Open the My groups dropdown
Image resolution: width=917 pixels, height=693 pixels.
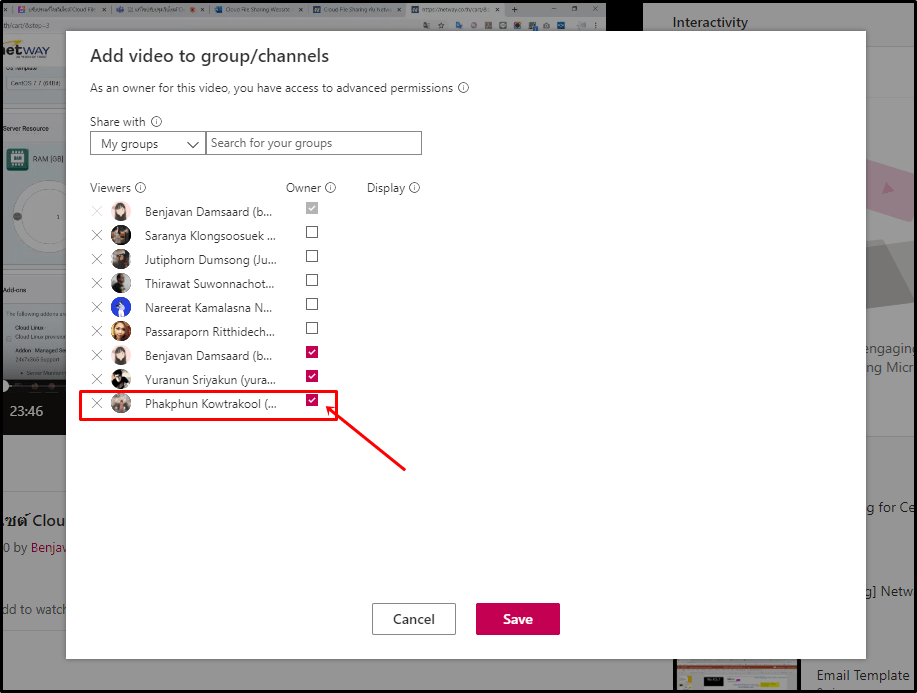pyautogui.click(x=148, y=144)
